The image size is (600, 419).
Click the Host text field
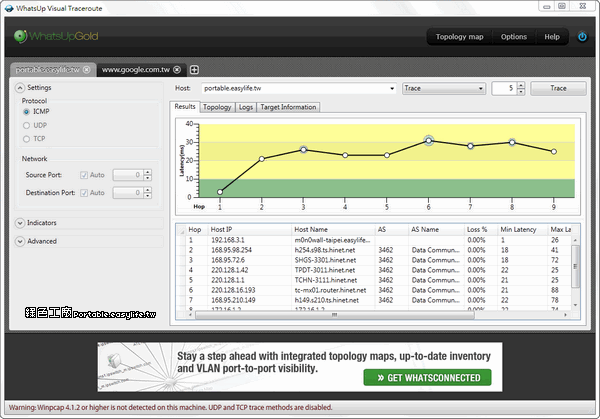295,88
